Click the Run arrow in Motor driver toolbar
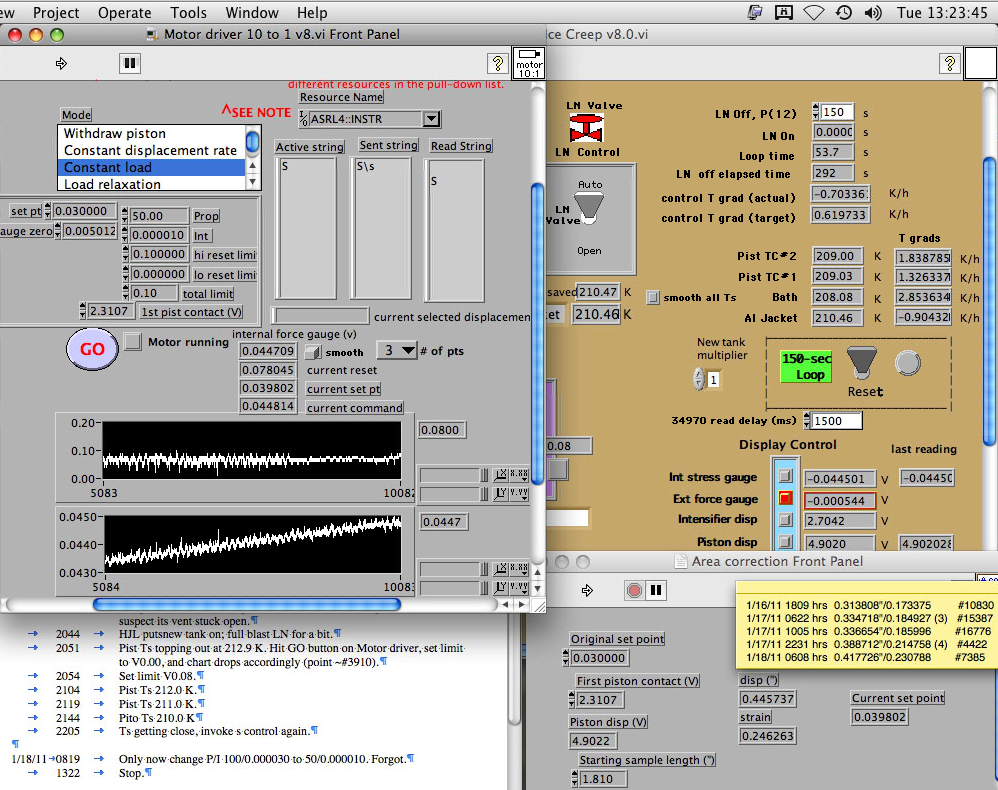This screenshot has height=790, width=998. [x=61, y=63]
